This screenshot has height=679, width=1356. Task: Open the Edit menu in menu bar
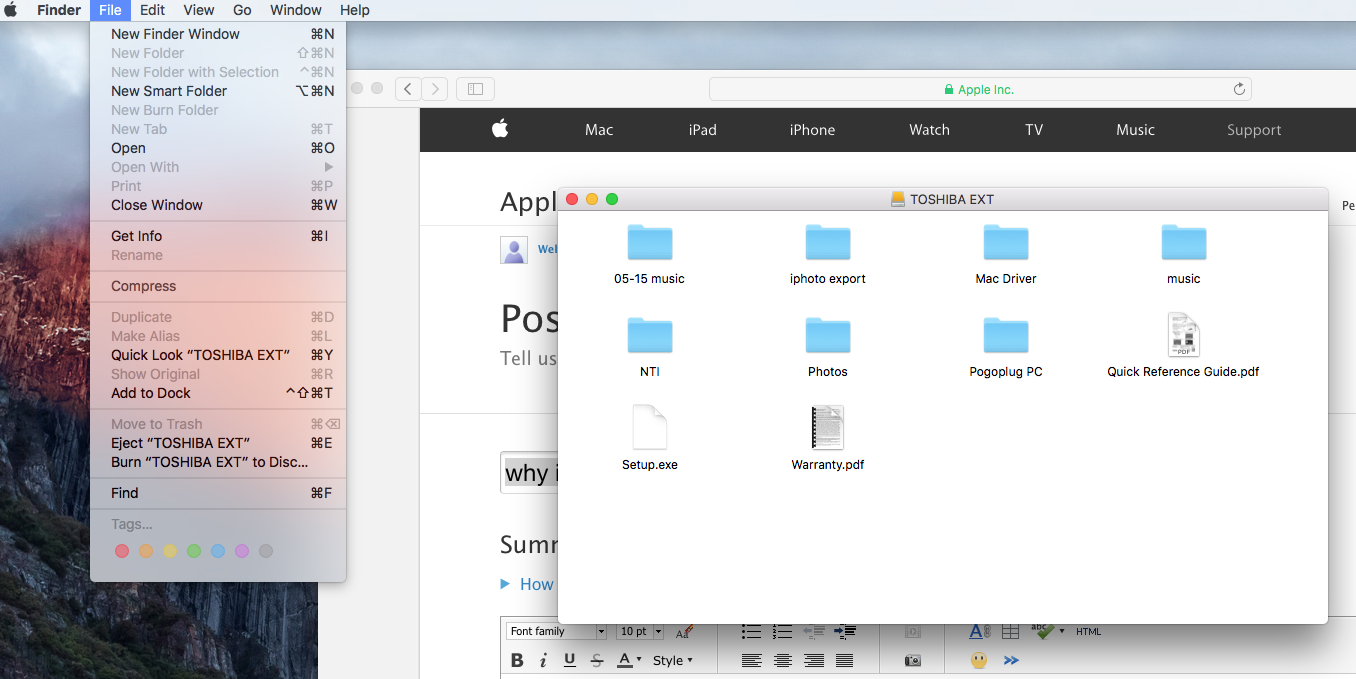(152, 10)
